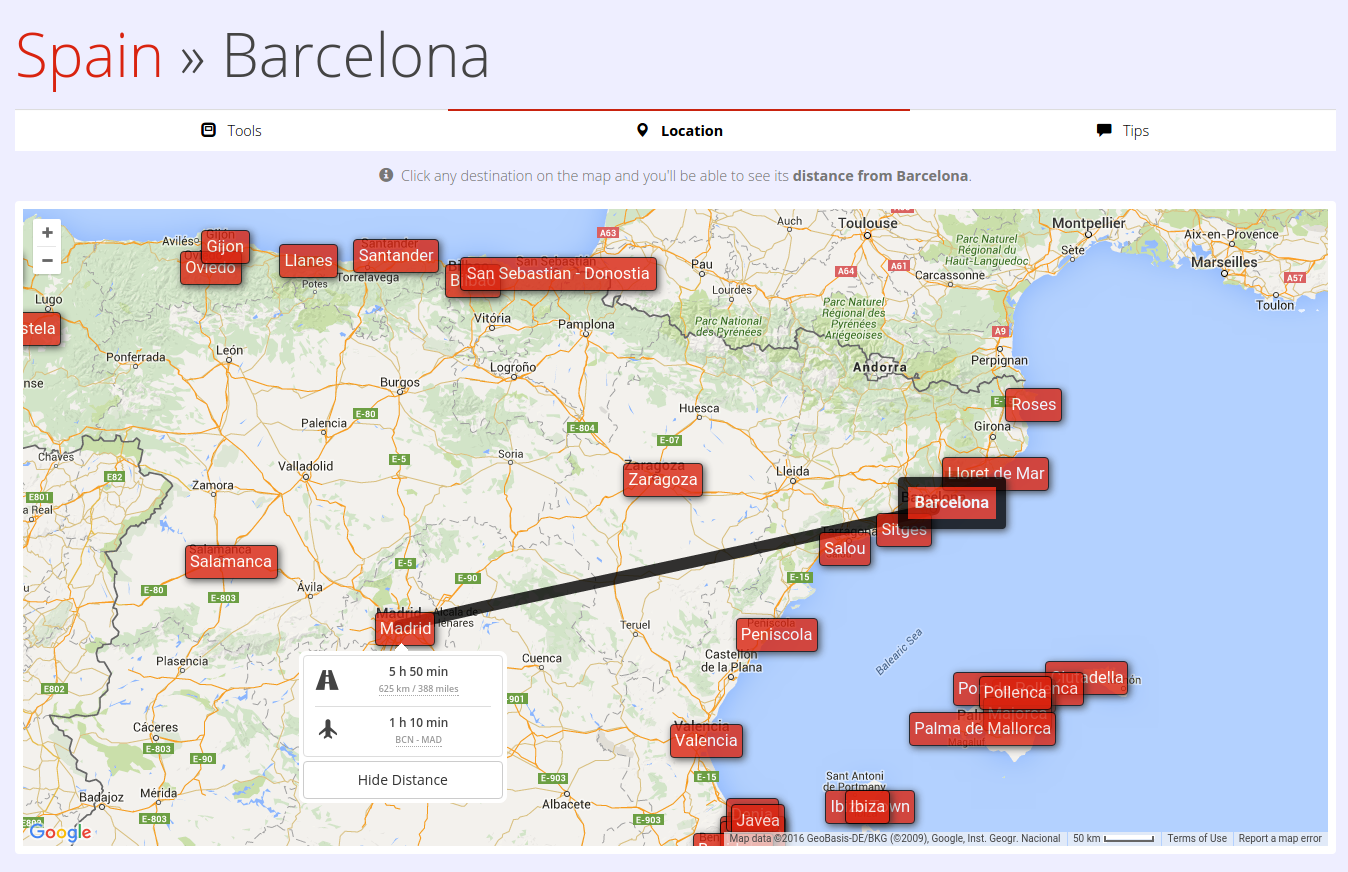The image size is (1348, 872).
Task: Click the Albacete city label
Action: coord(566,804)
